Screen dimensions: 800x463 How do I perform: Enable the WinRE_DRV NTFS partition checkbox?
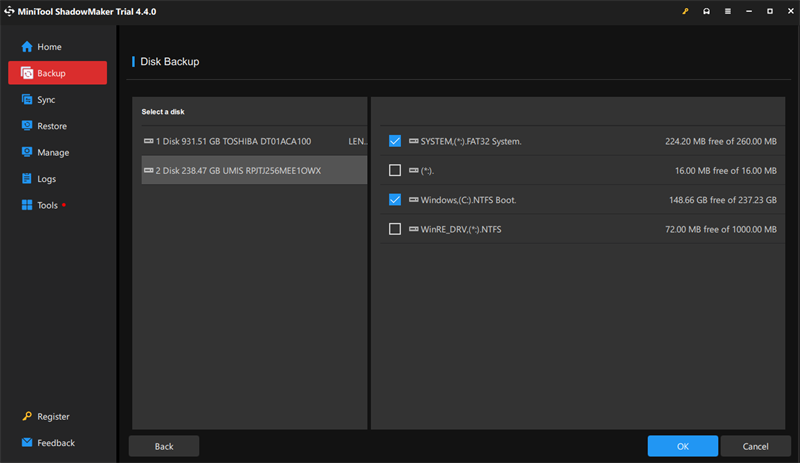395,229
